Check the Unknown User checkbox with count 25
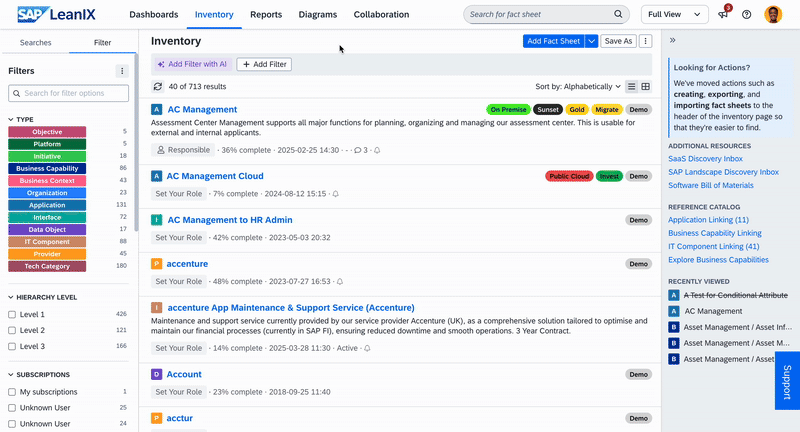The height and width of the screenshot is (432, 800). 12,408
